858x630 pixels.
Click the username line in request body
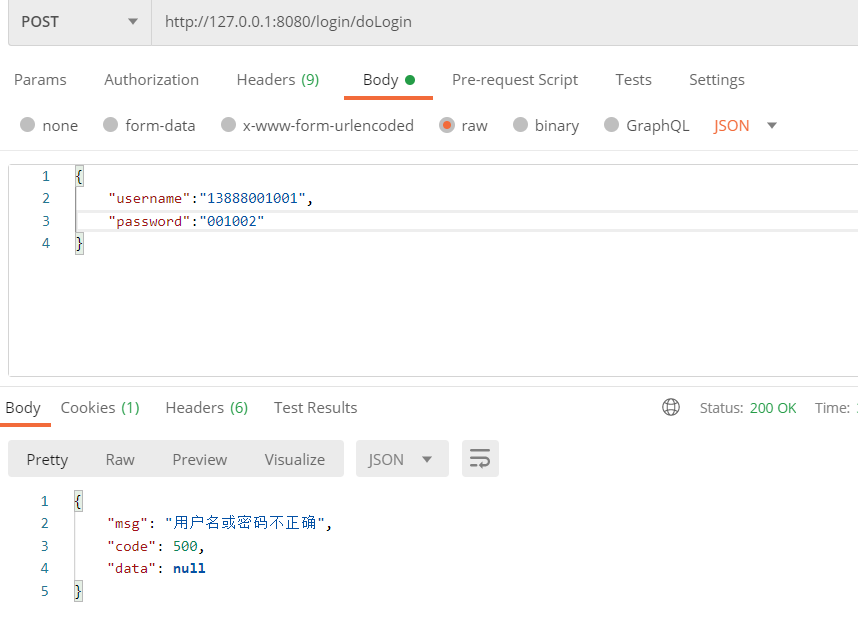pyautogui.click(x=211, y=198)
